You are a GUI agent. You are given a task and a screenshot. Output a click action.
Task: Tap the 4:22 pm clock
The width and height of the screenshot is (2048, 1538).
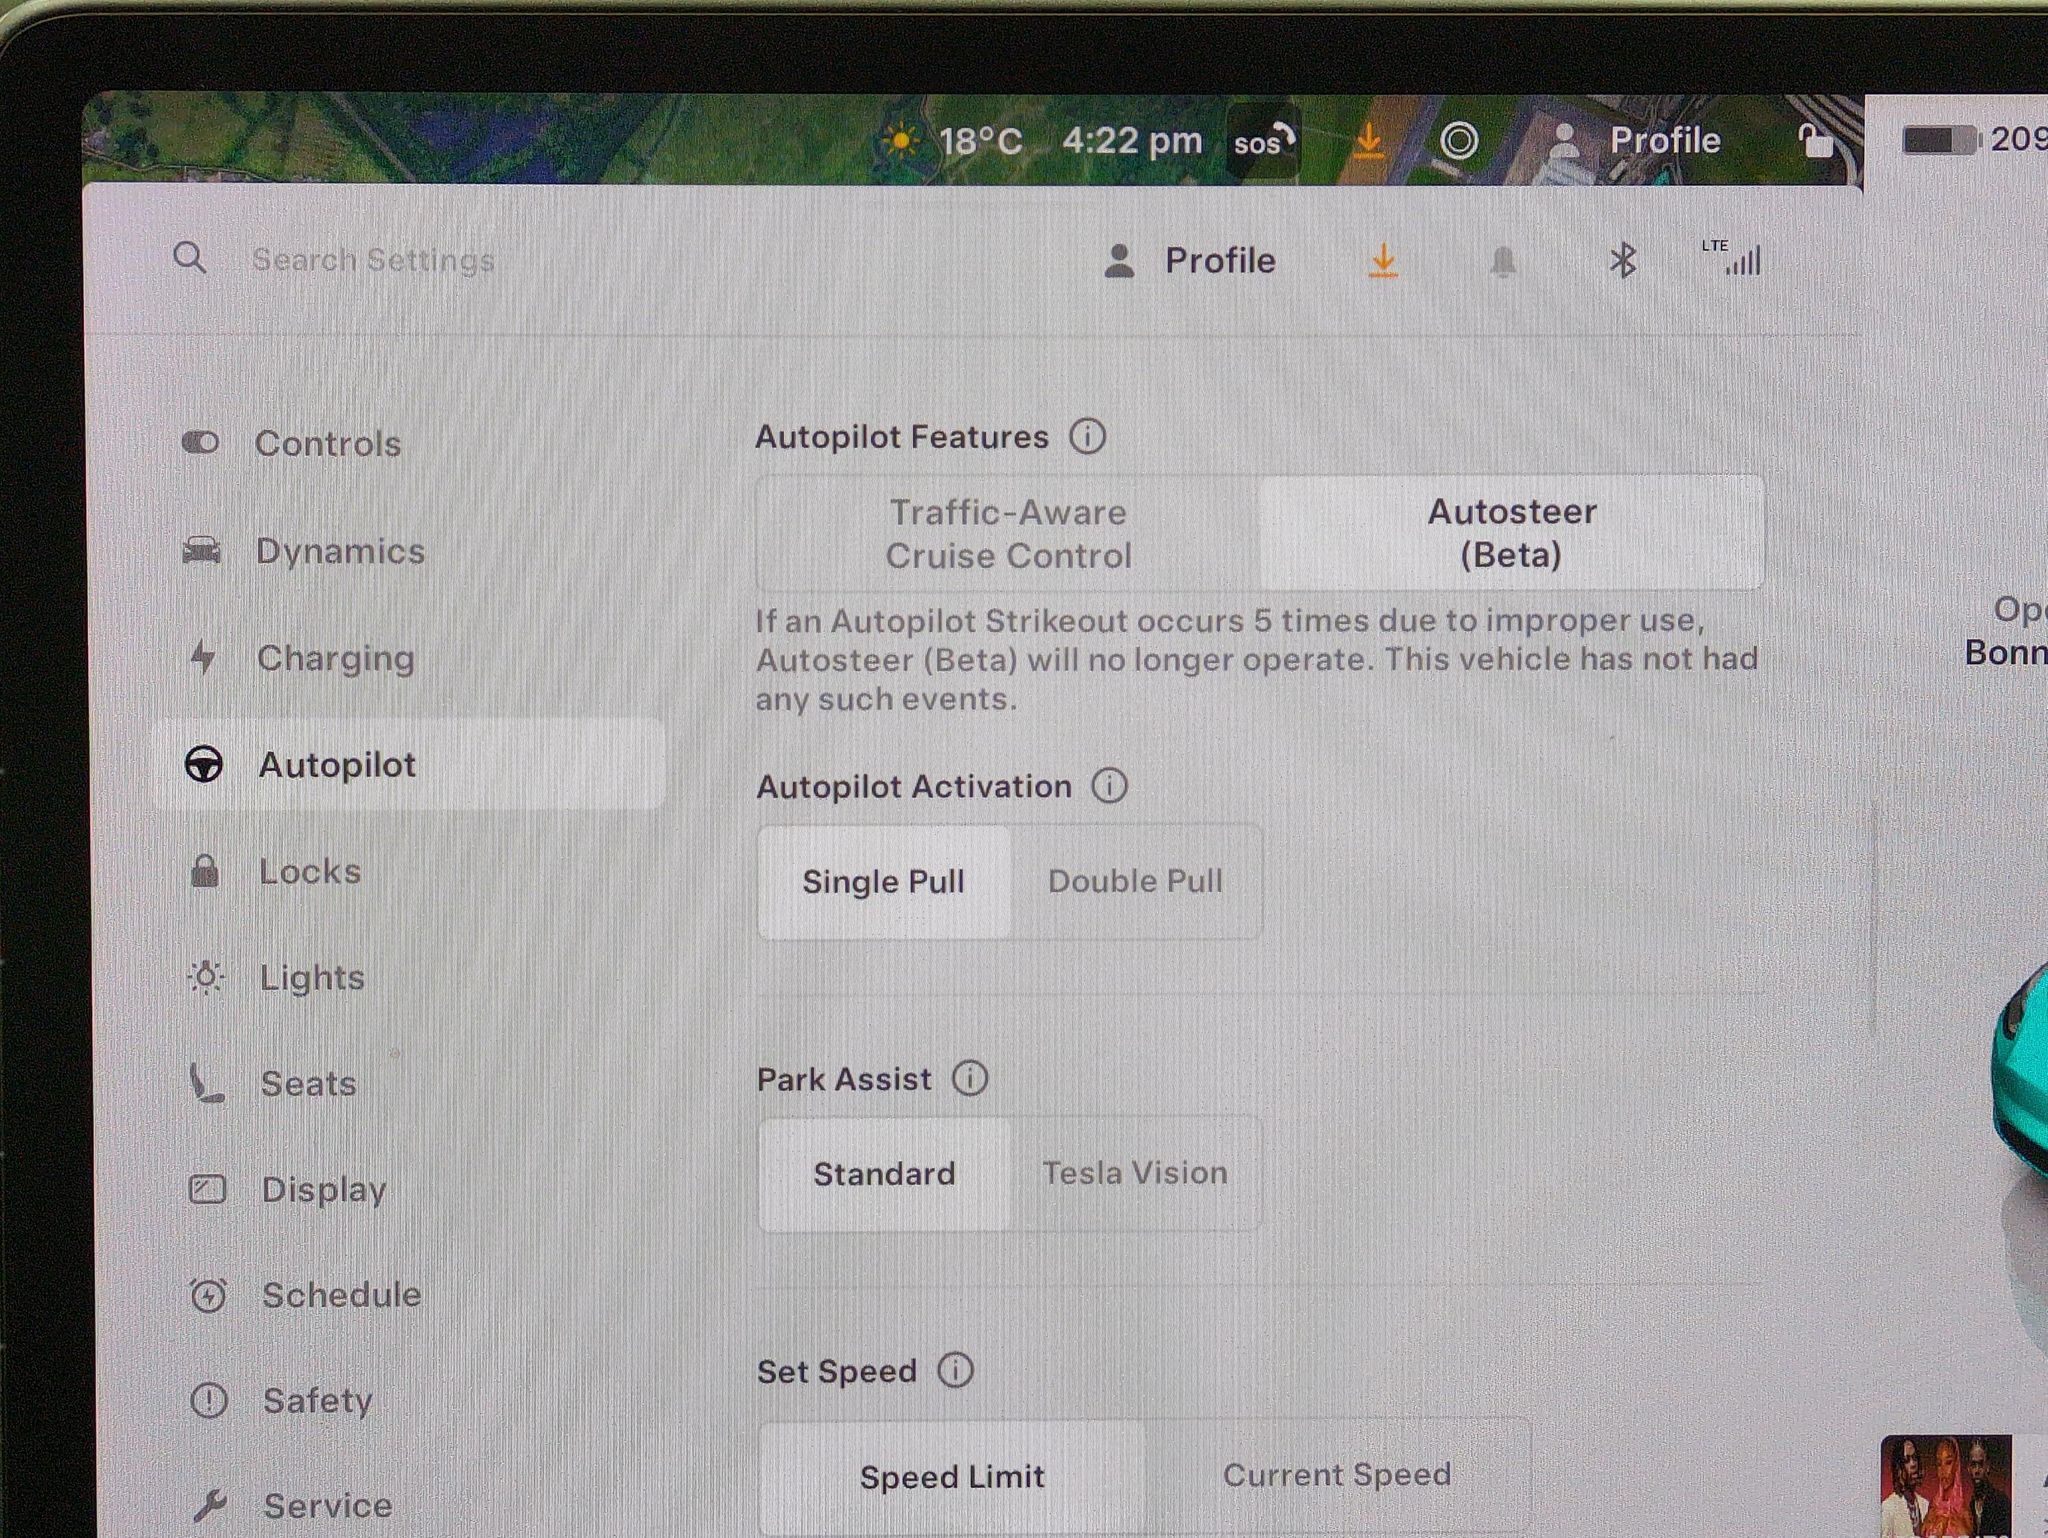click(x=1132, y=141)
